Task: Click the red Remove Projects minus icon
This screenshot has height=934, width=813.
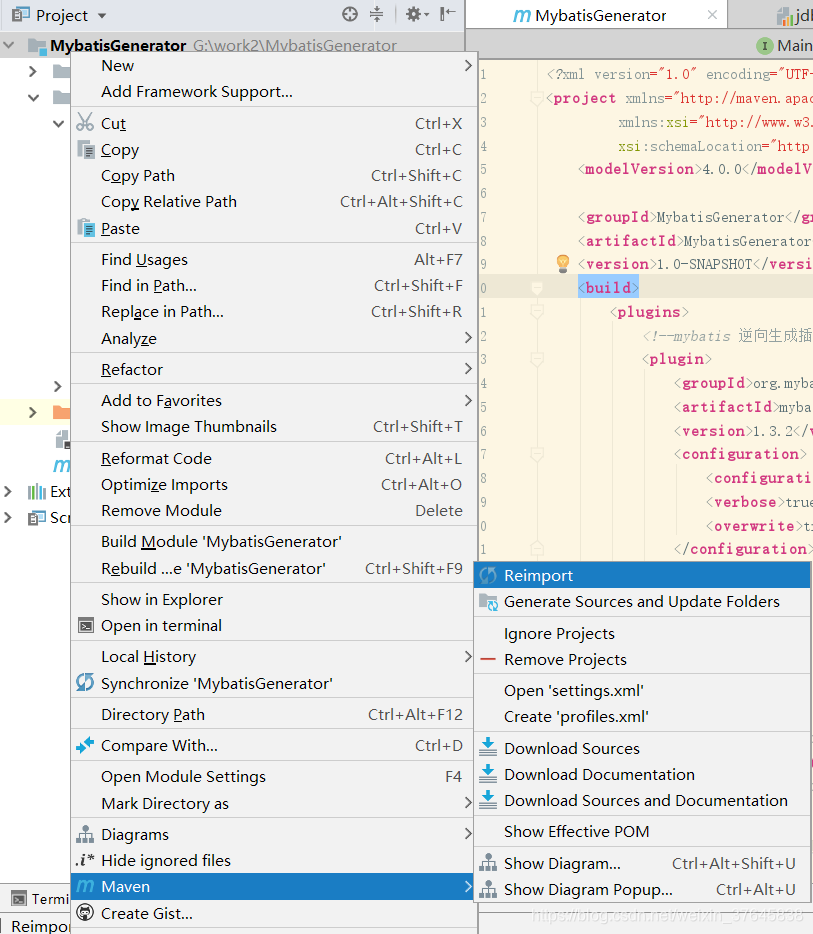Action: (488, 659)
